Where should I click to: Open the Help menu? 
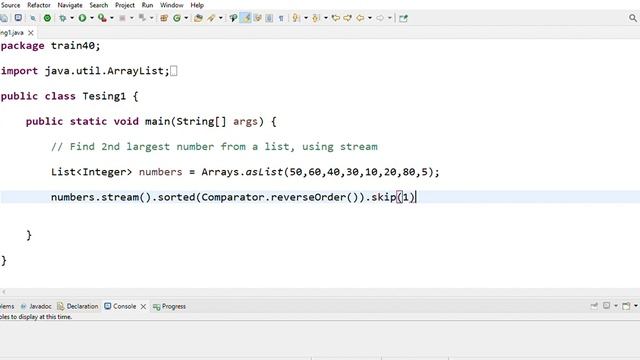[197, 5]
